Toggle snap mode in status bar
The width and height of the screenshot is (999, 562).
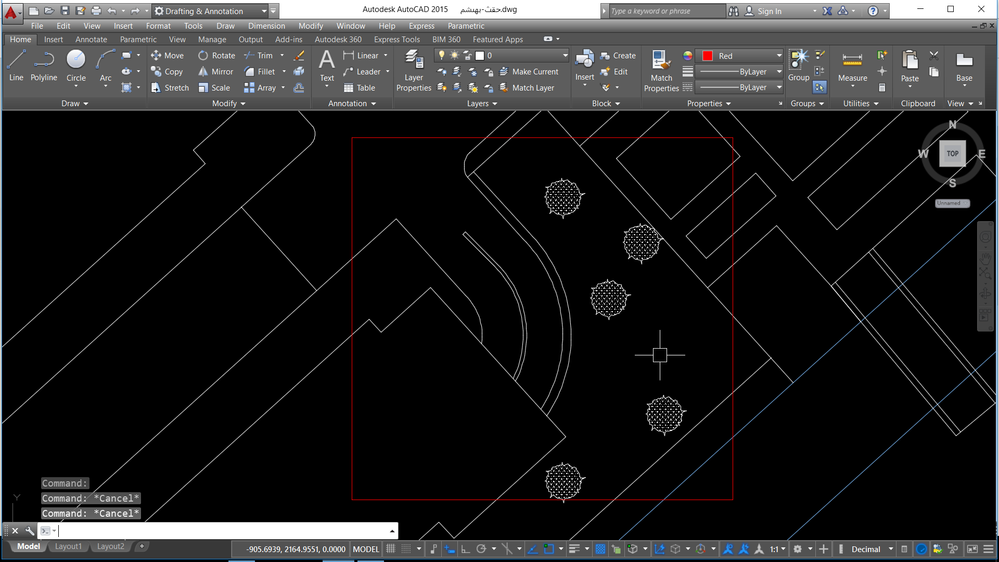pyautogui.click(x=406, y=549)
